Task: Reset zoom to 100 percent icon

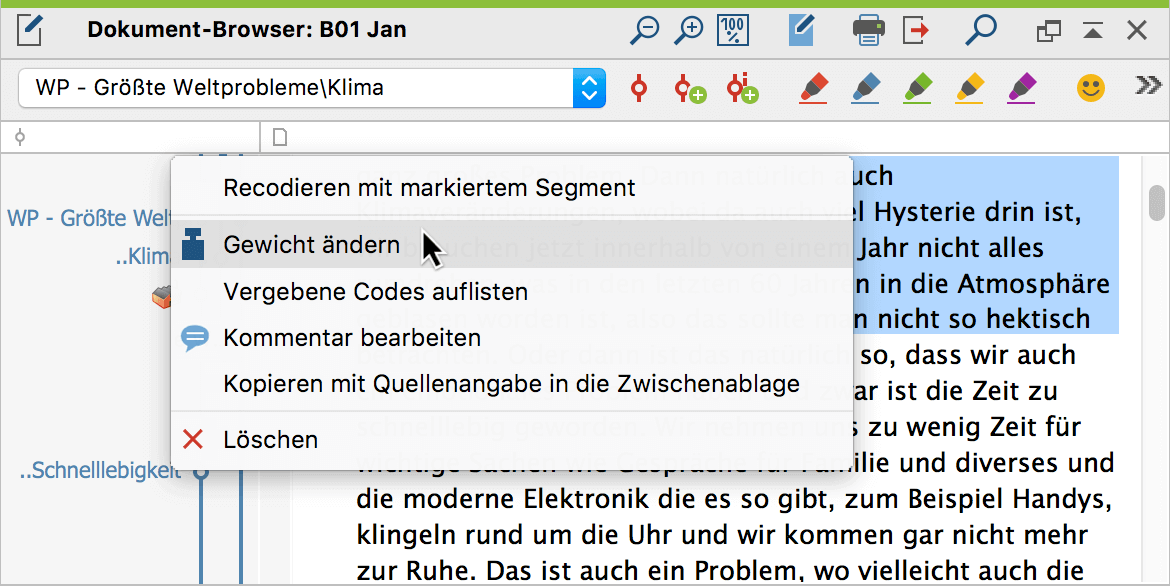Action: (x=733, y=31)
